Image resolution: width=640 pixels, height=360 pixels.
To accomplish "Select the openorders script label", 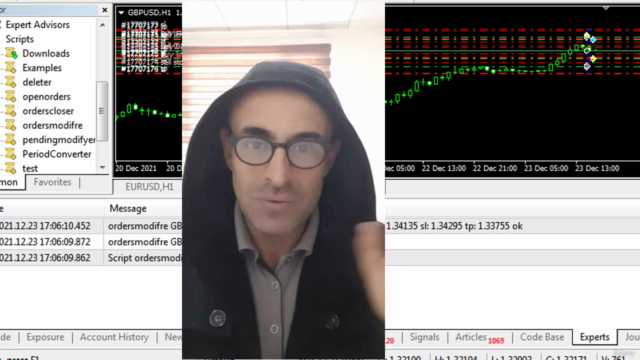I will click(47, 97).
